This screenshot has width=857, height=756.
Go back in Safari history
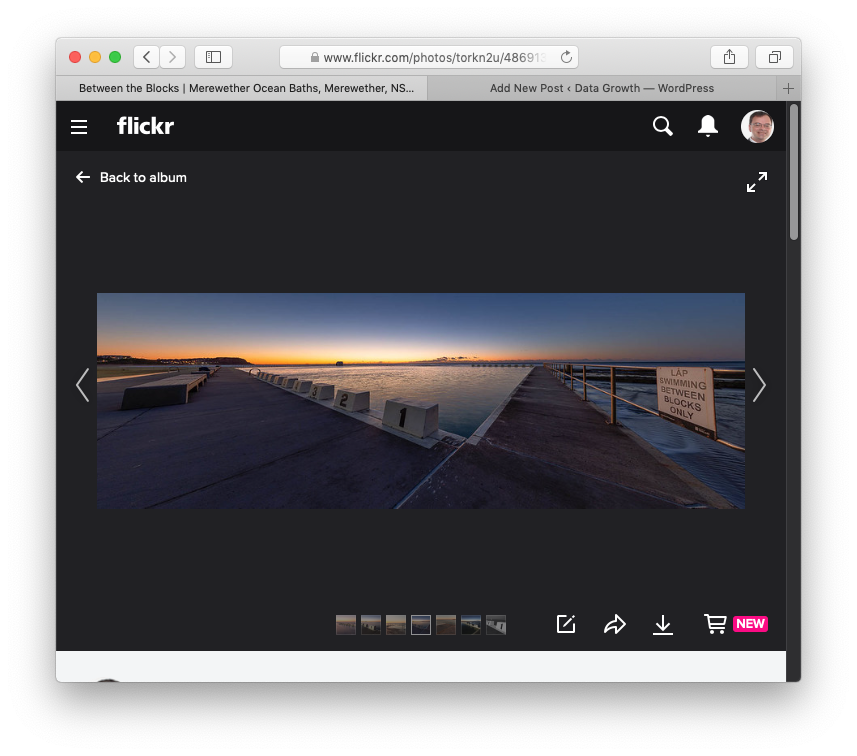point(146,57)
